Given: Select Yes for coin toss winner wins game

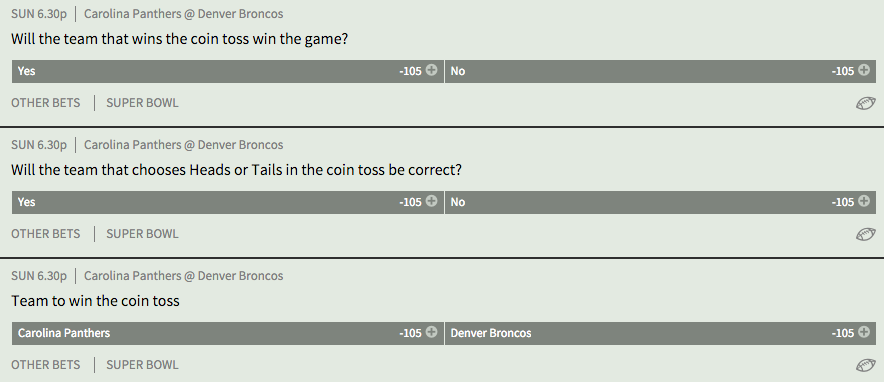Looking at the screenshot, I should pyautogui.click(x=228, y=72).
